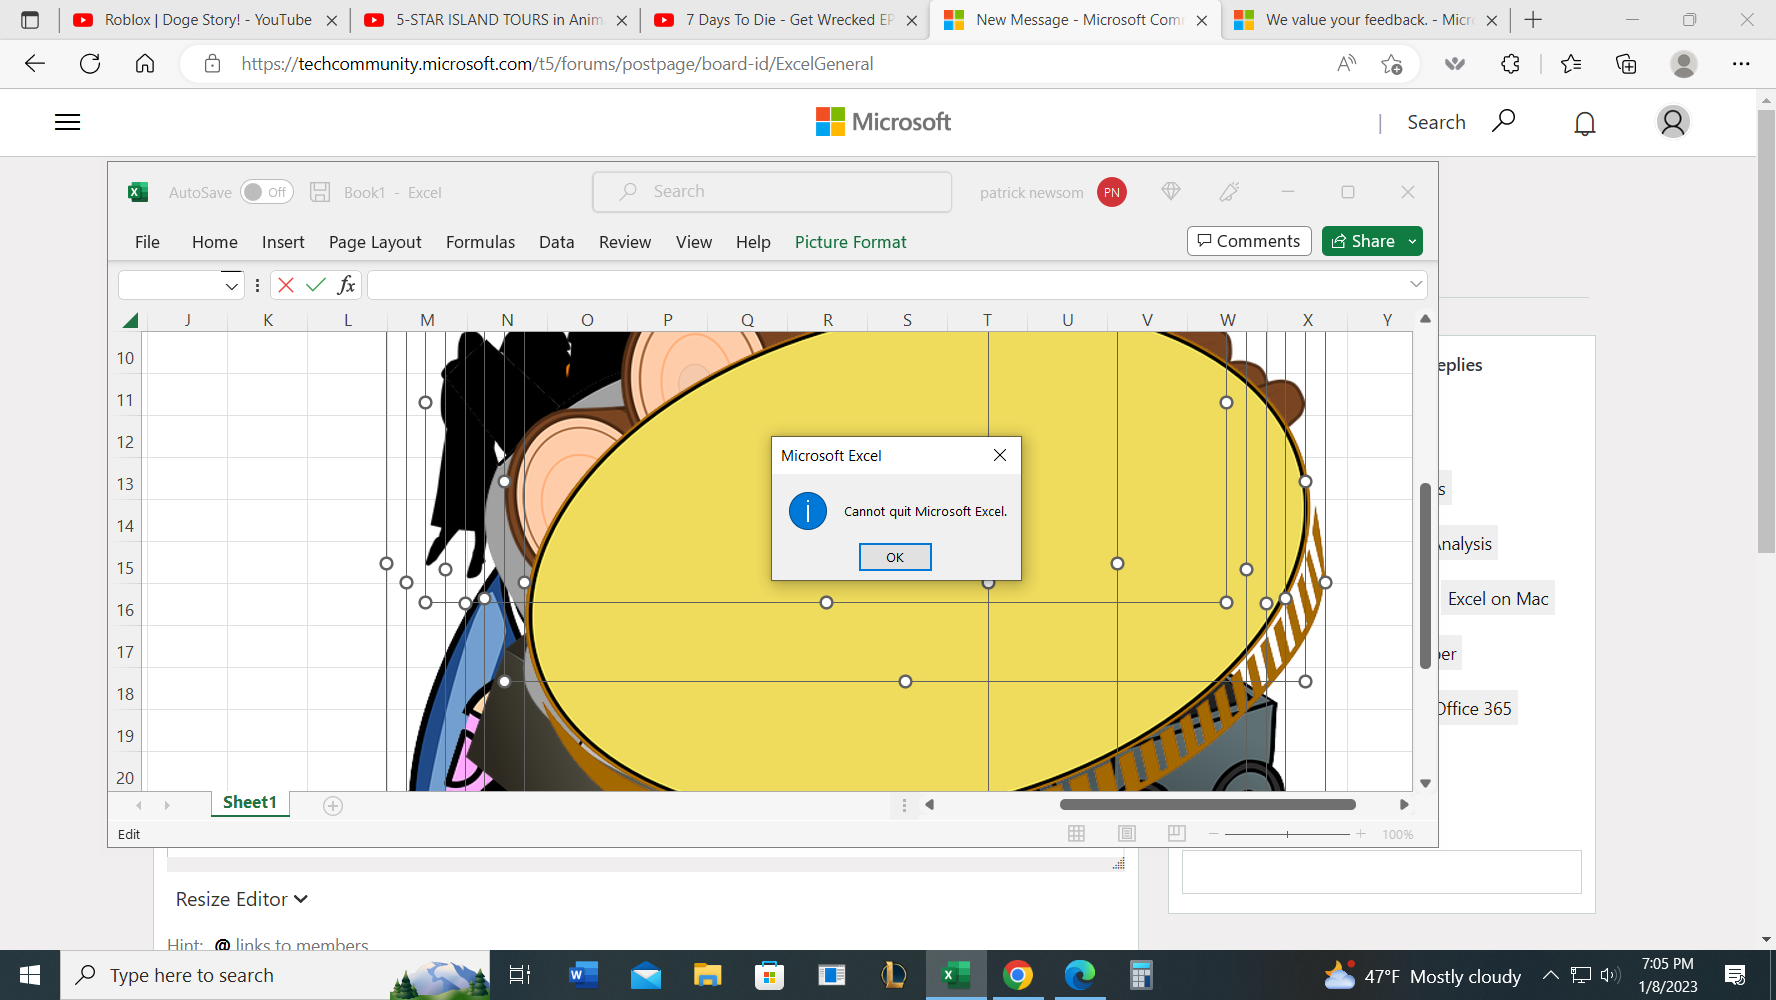1776x1000 pixels.
Task: Confirm entry with the green checkmark
Action: [x=315, y=284]
